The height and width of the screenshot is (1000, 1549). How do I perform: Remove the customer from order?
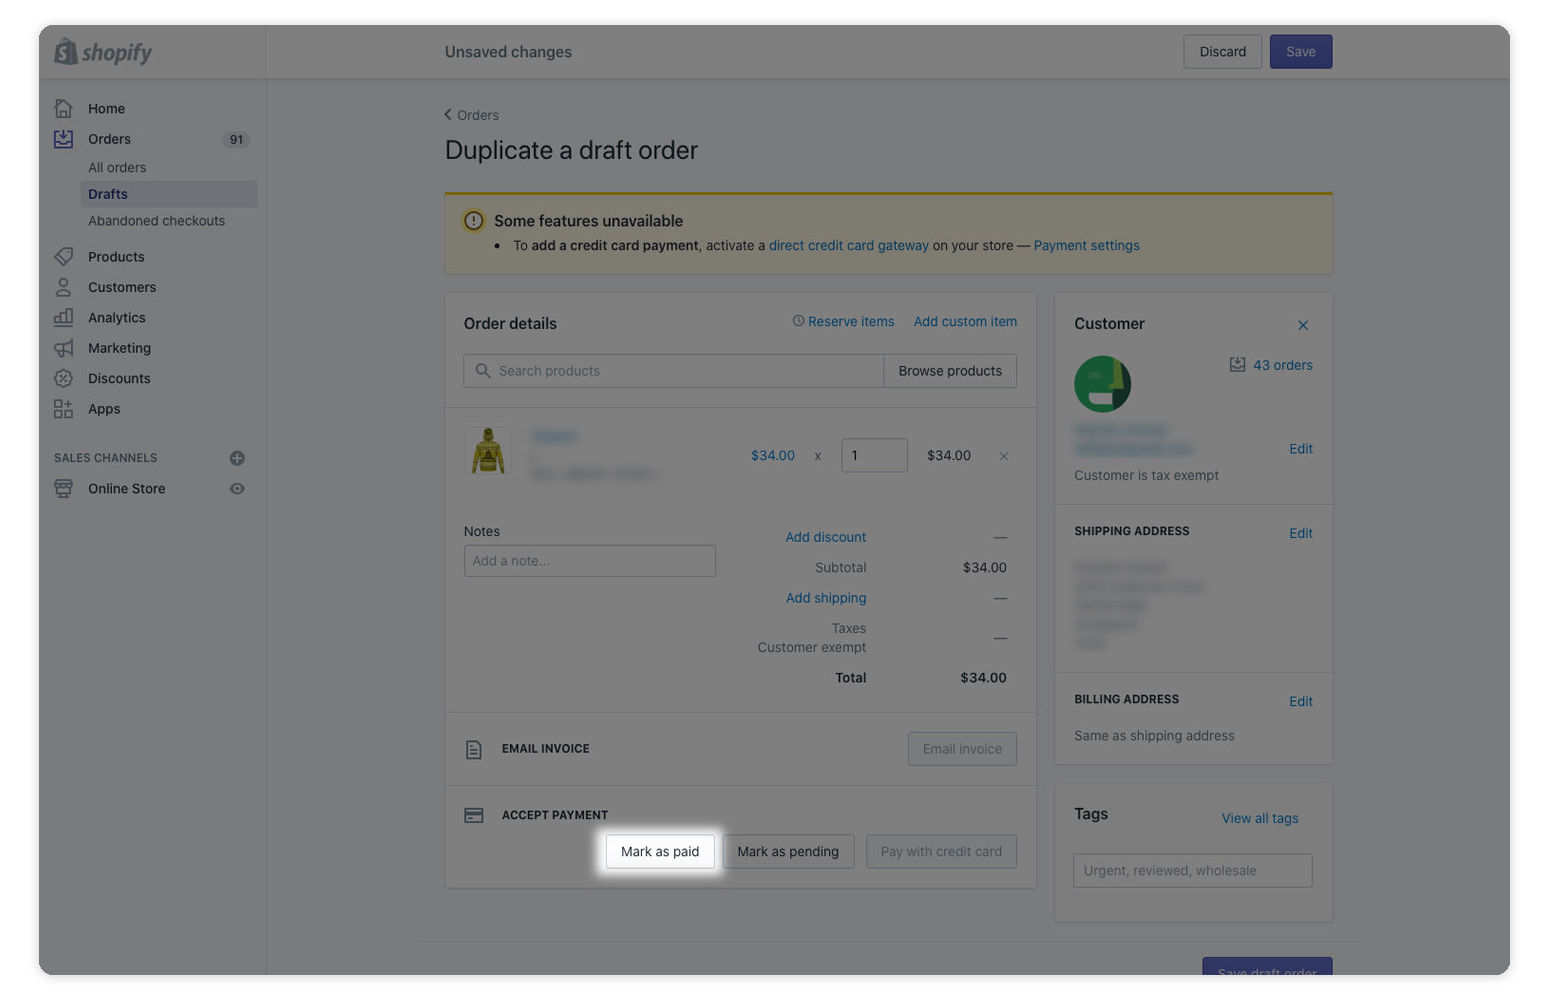click(1302, 325)
